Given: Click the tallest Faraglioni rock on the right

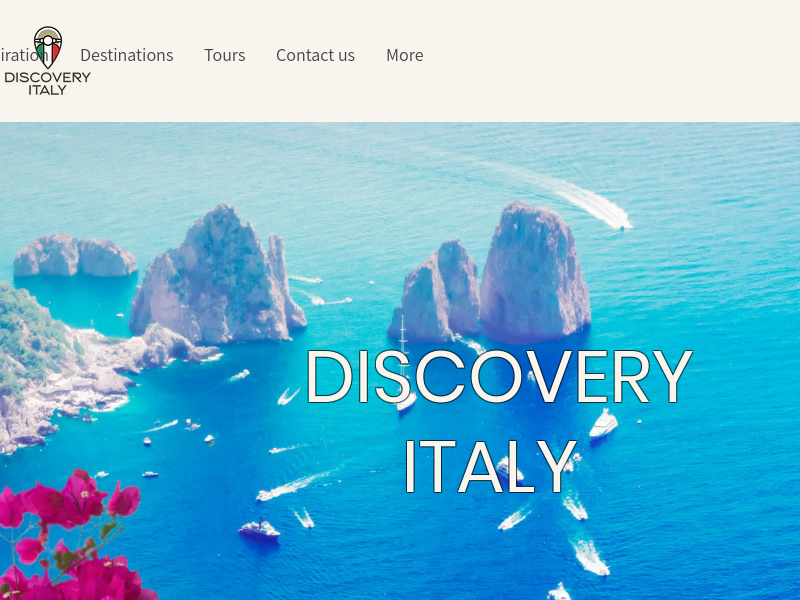Looking at the screenshot, I should coord(535,272).
